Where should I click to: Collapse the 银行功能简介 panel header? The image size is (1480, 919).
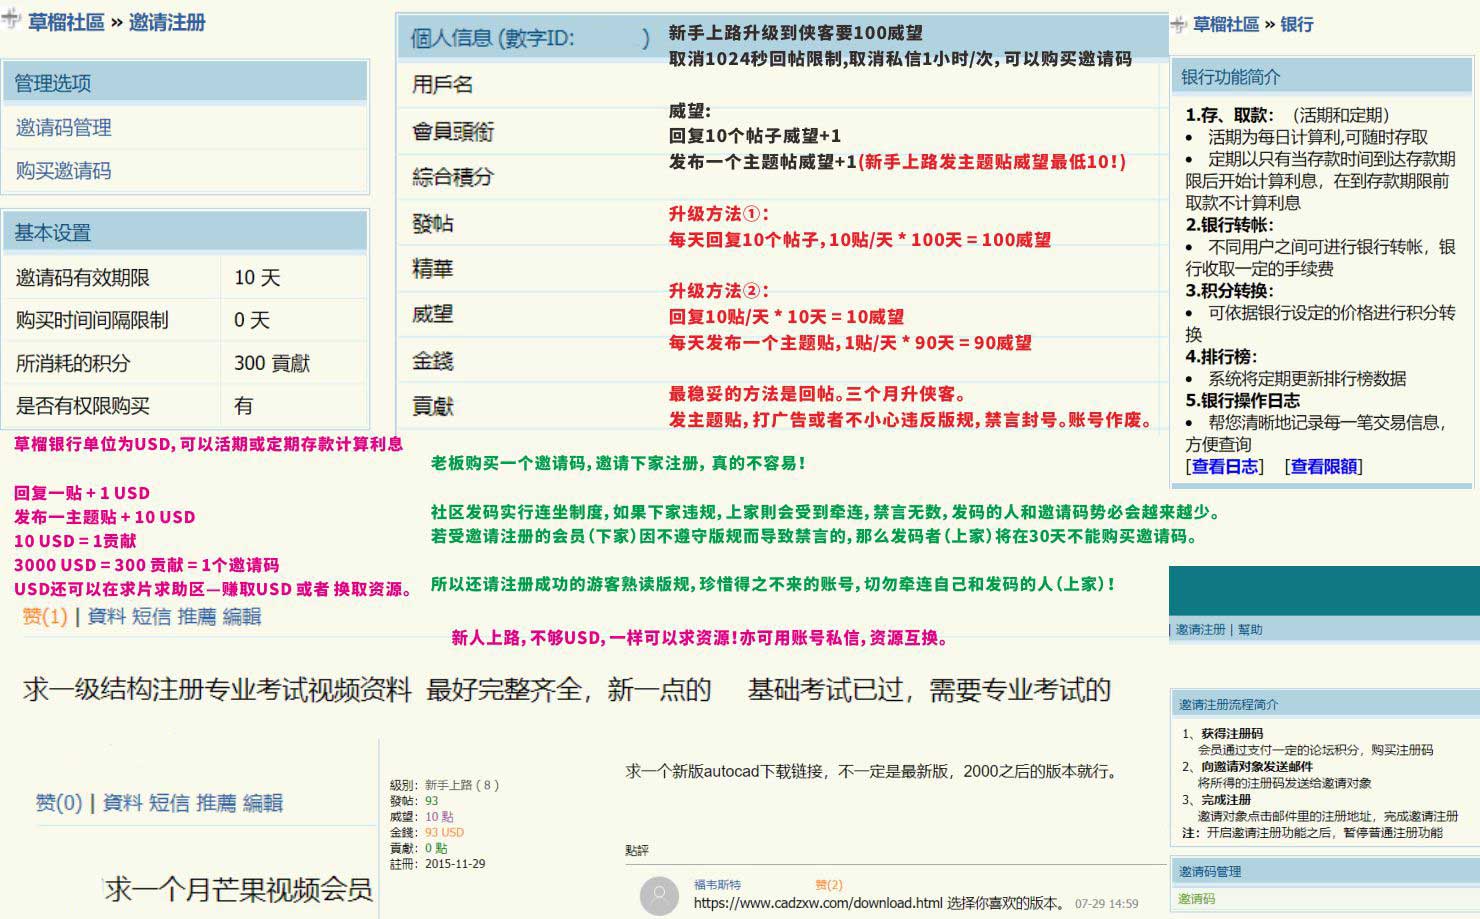[1229, 76]
